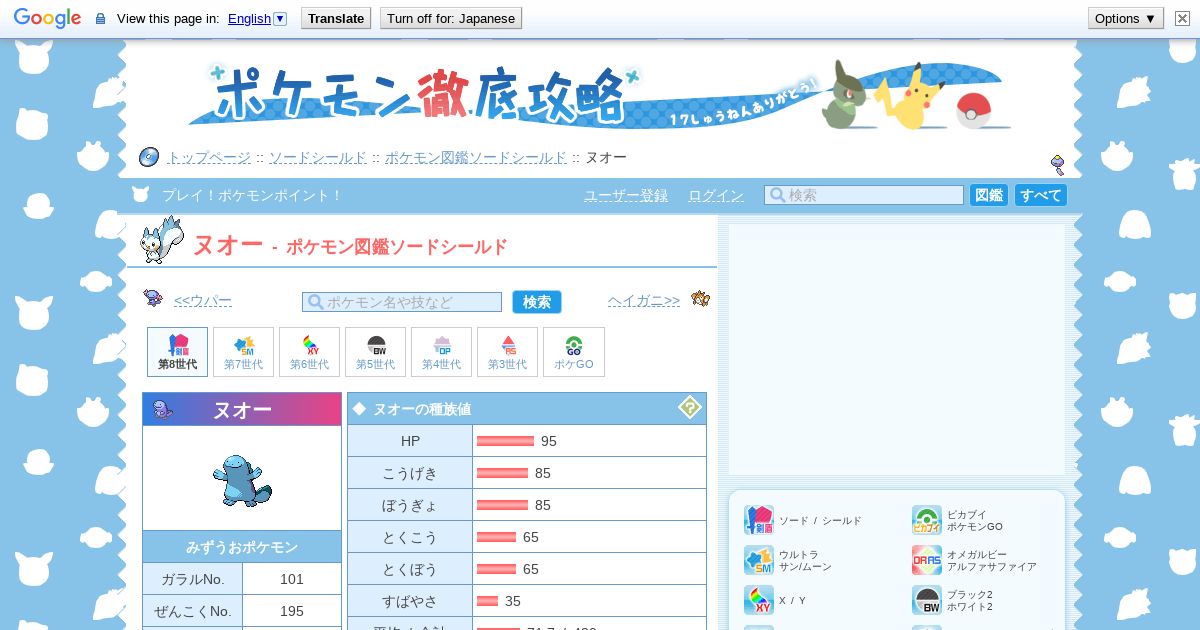Click the ガラルNo. value 101
This screenshot has width=1200, height=630.
(x=292, y=579)
